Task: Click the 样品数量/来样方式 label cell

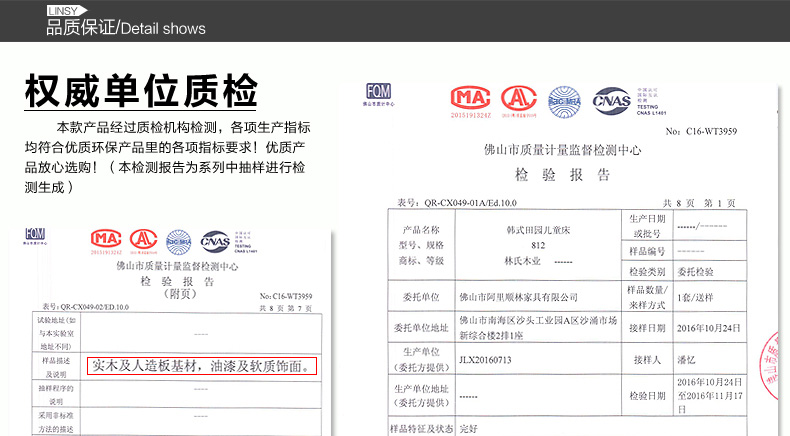Action: pos(647,297)
